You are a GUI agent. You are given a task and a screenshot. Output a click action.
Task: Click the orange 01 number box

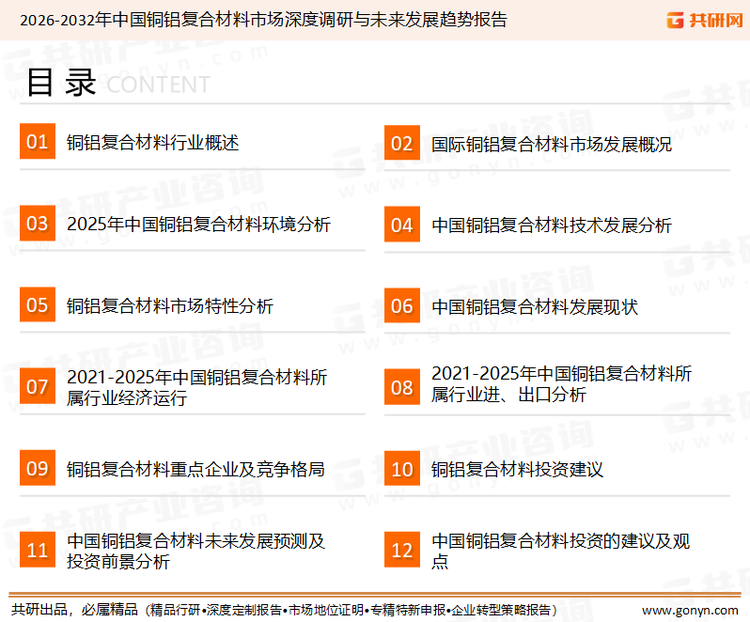pos(37,141)
